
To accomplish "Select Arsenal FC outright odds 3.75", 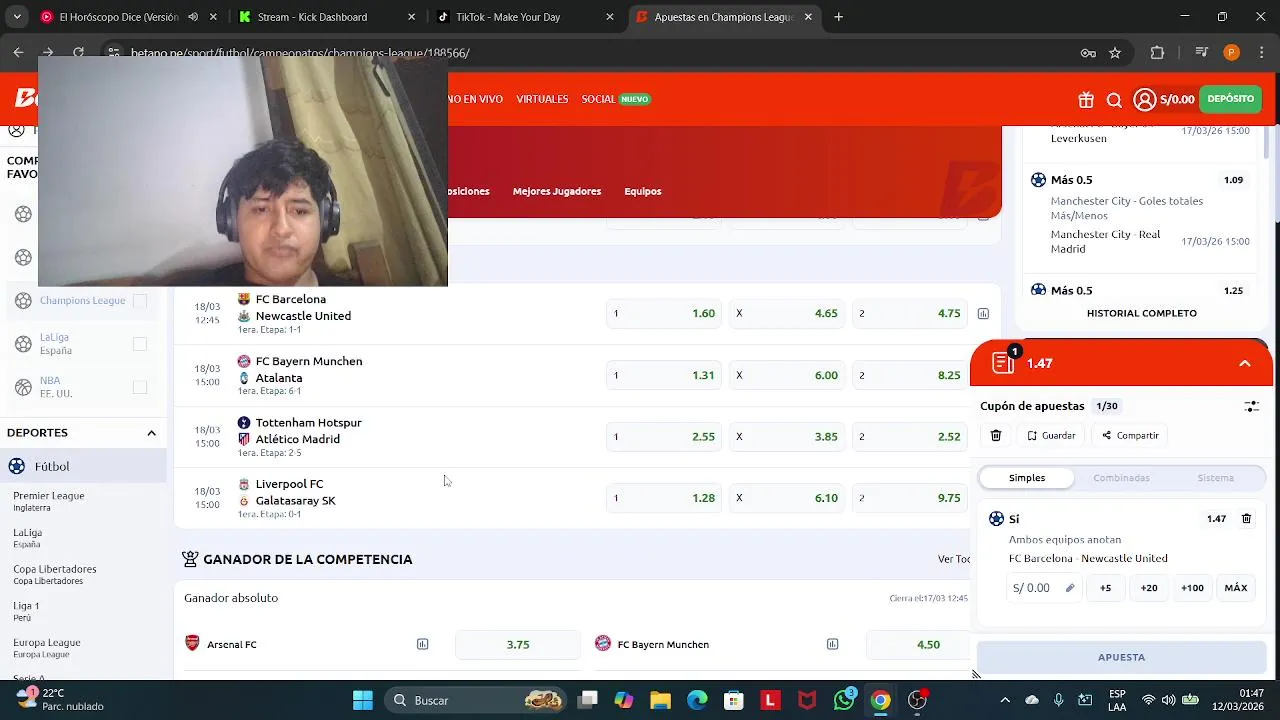I will (x=518, y=645).
